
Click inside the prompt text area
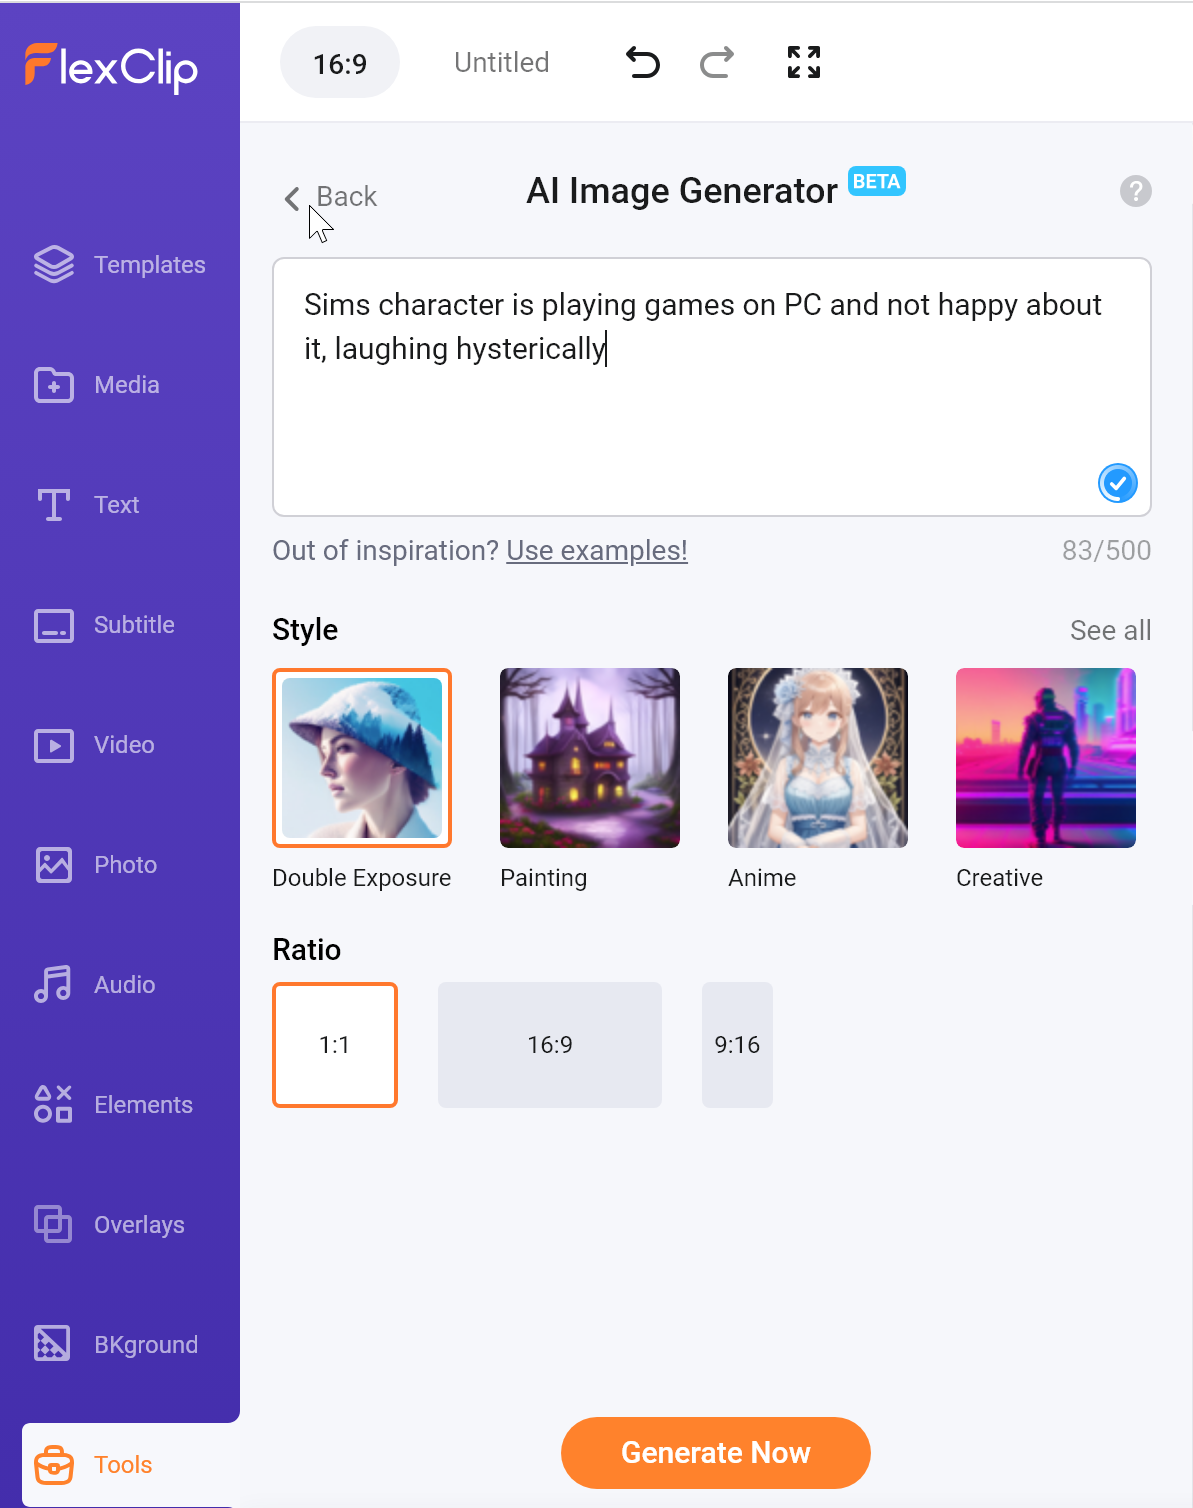[x=712, y=387]
